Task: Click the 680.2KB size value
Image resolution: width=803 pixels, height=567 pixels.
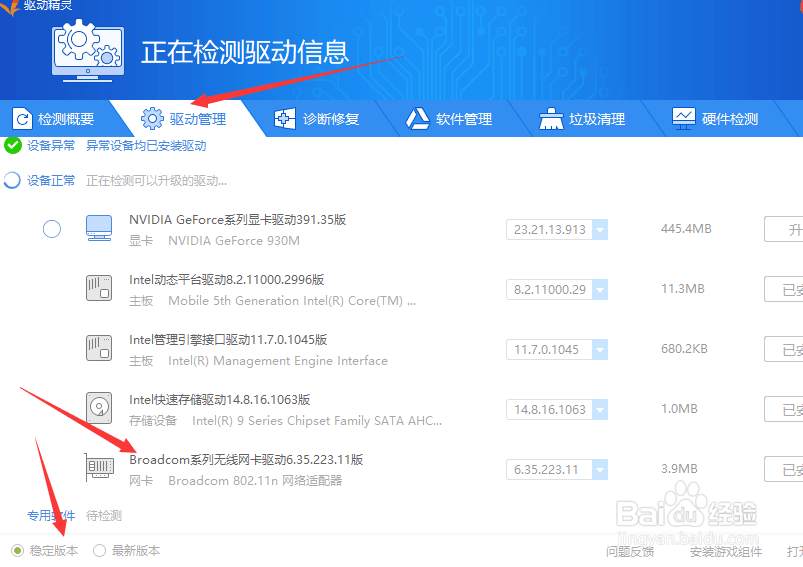Action: 684,349
